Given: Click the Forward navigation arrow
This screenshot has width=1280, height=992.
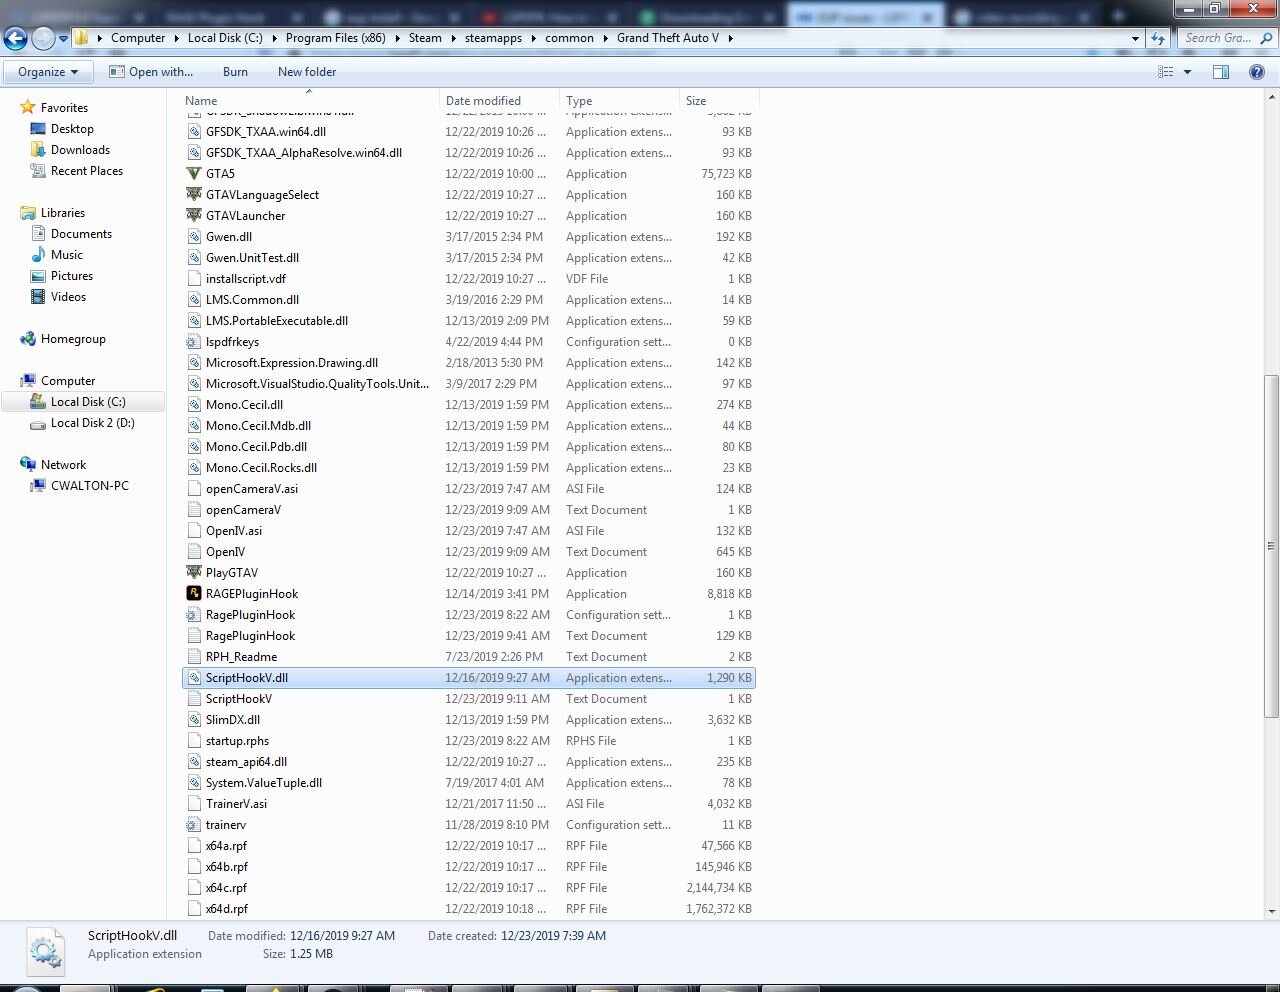Looking at the screenshot, I should point(43,38).
